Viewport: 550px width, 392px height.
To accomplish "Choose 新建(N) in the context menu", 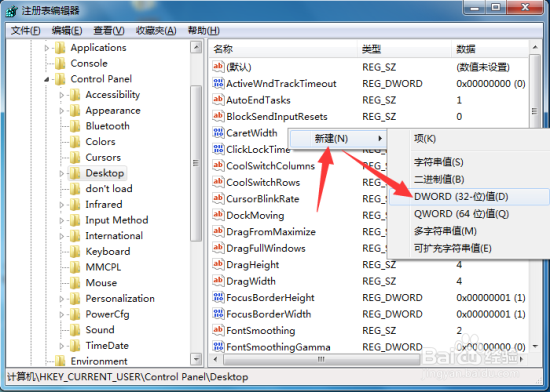I will pos(338,139).
